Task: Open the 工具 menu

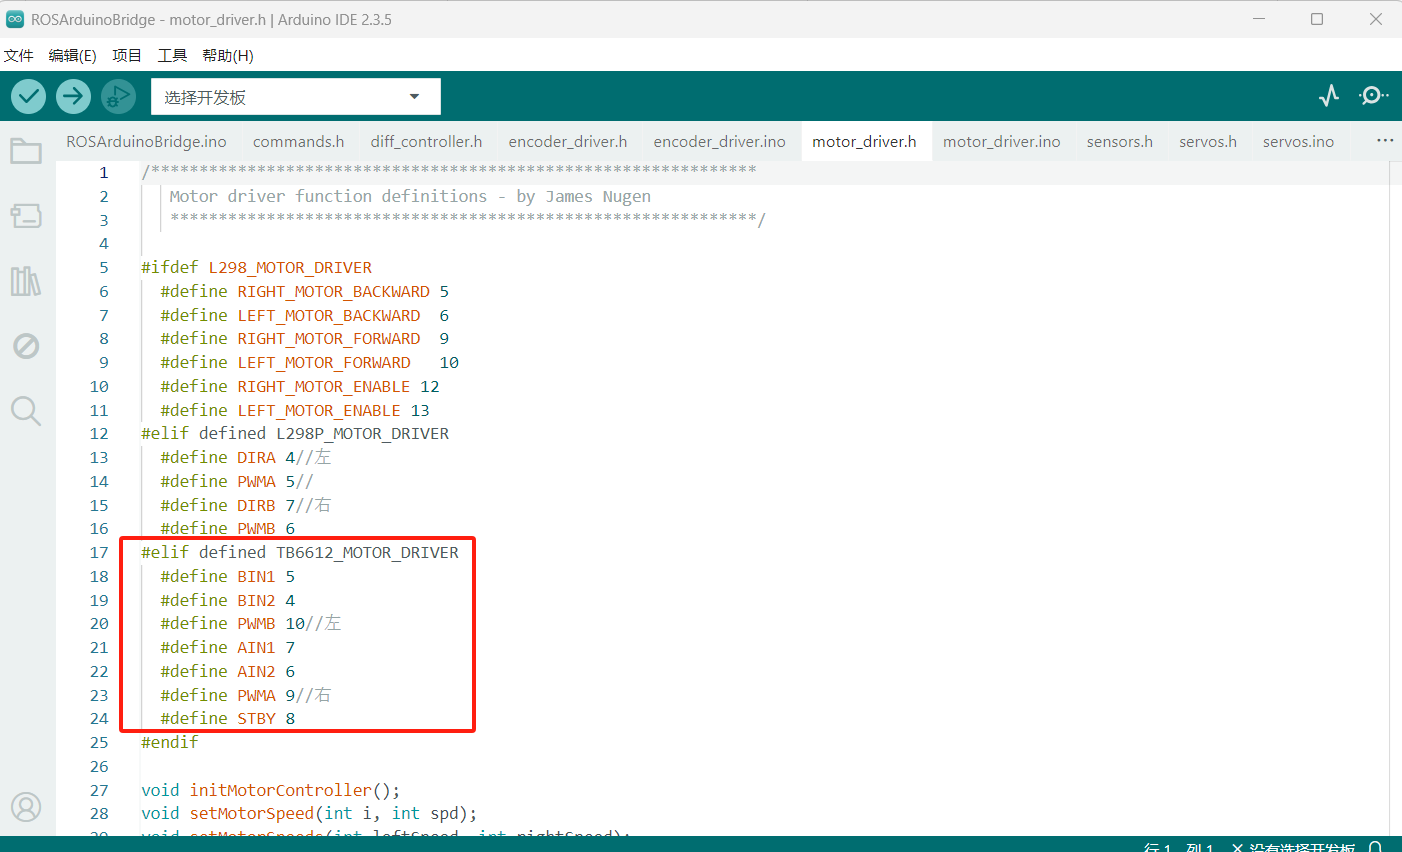Action: (172, 55)
